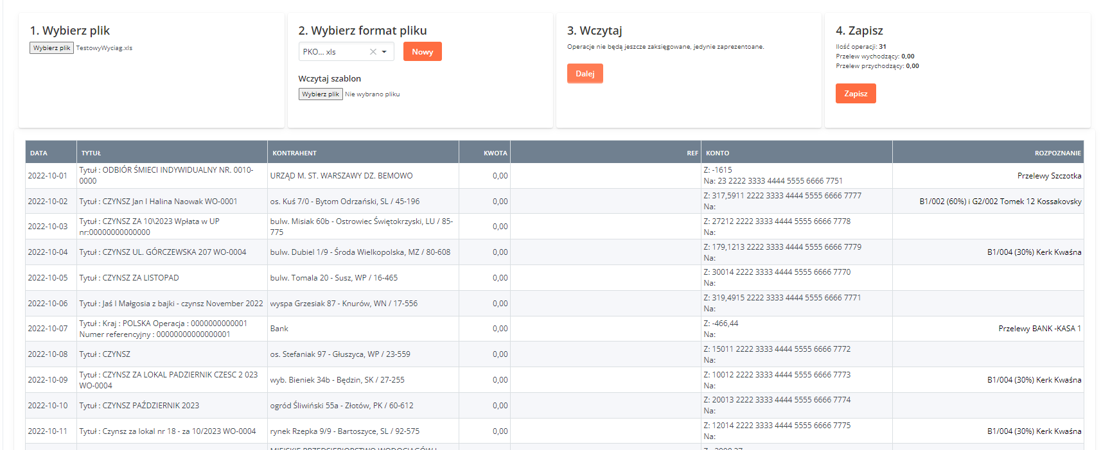Click the Nowy button
The height and width of the screenshot is (450, 1100).
[x=422, y=52]
